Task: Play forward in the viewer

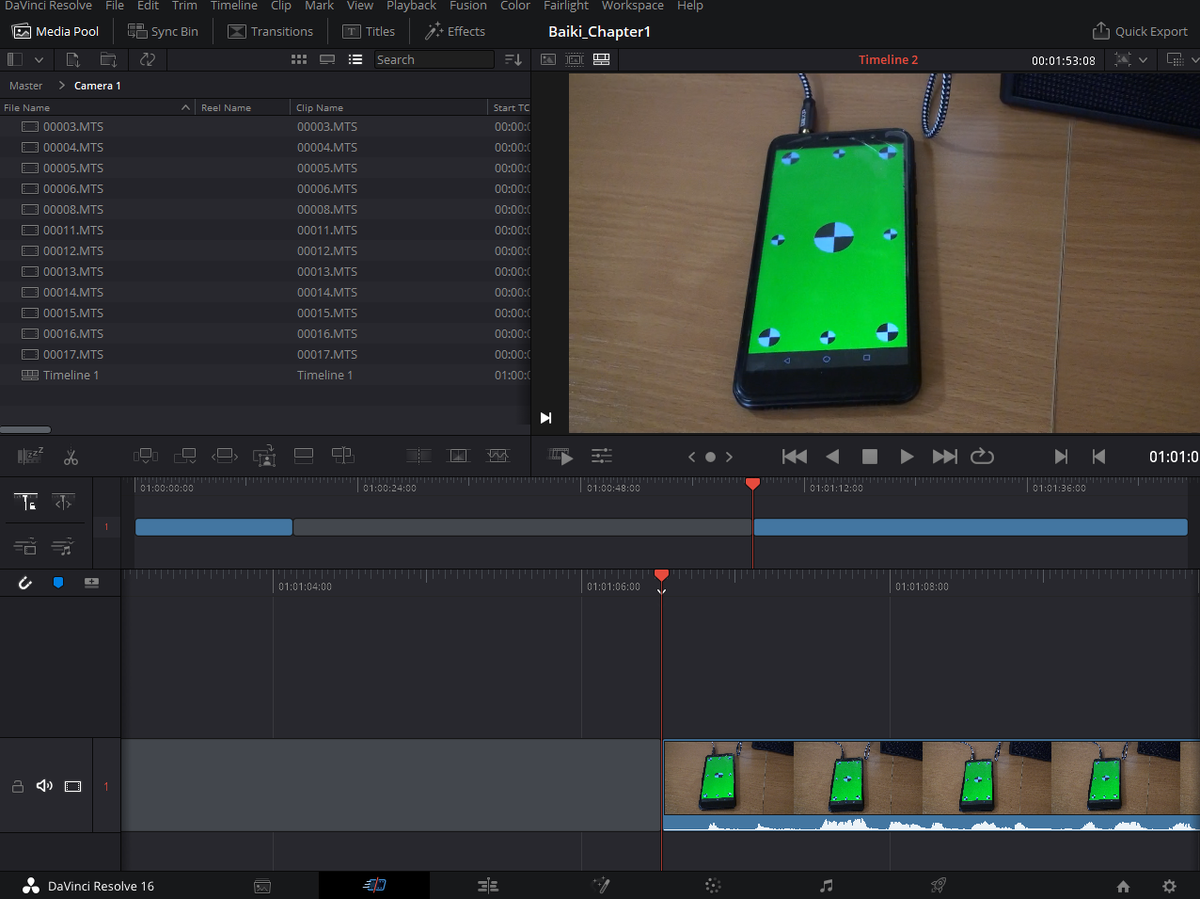Action: pyautogui.click(x=907, y=456)
